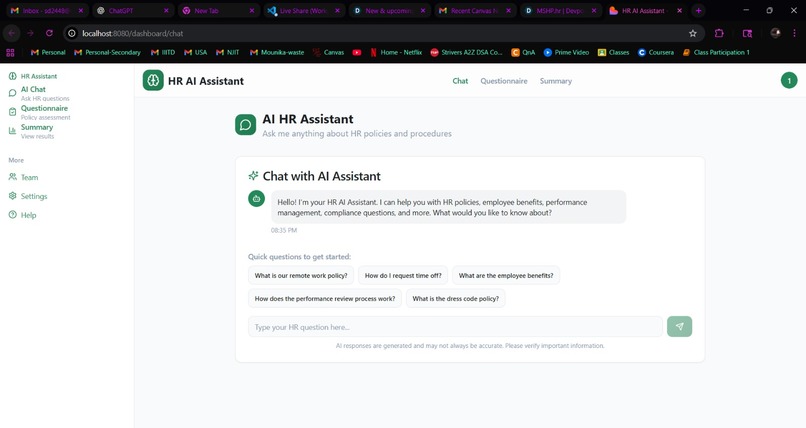
Task: Open the Prime Video bookmark
Action: [566, 52]
